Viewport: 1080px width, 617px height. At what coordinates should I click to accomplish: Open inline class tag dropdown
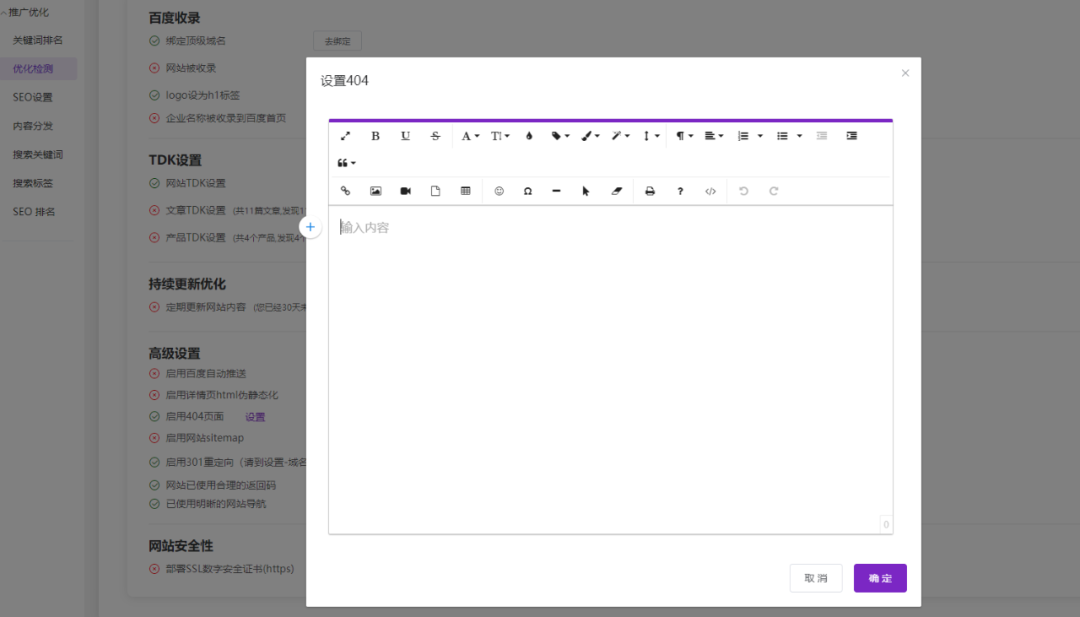tap(560, 136)
